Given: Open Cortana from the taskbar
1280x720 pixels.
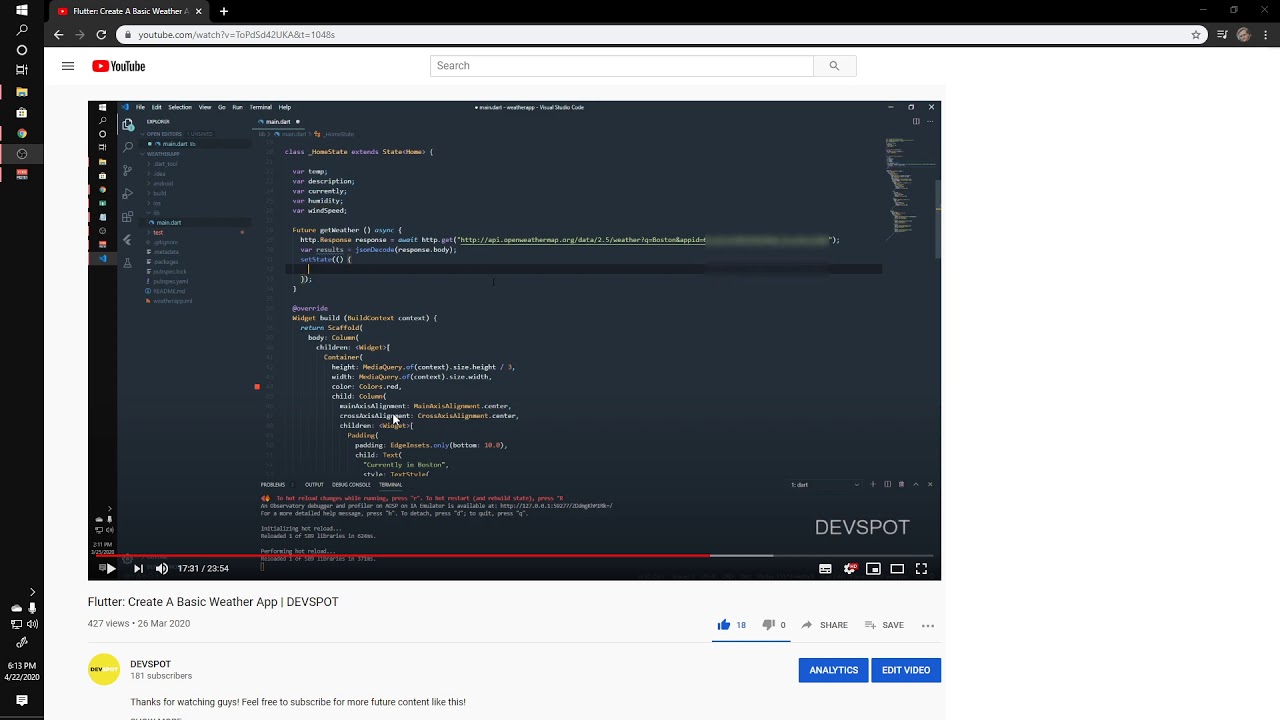Looking at the screenshot, I should coord(22,50).
